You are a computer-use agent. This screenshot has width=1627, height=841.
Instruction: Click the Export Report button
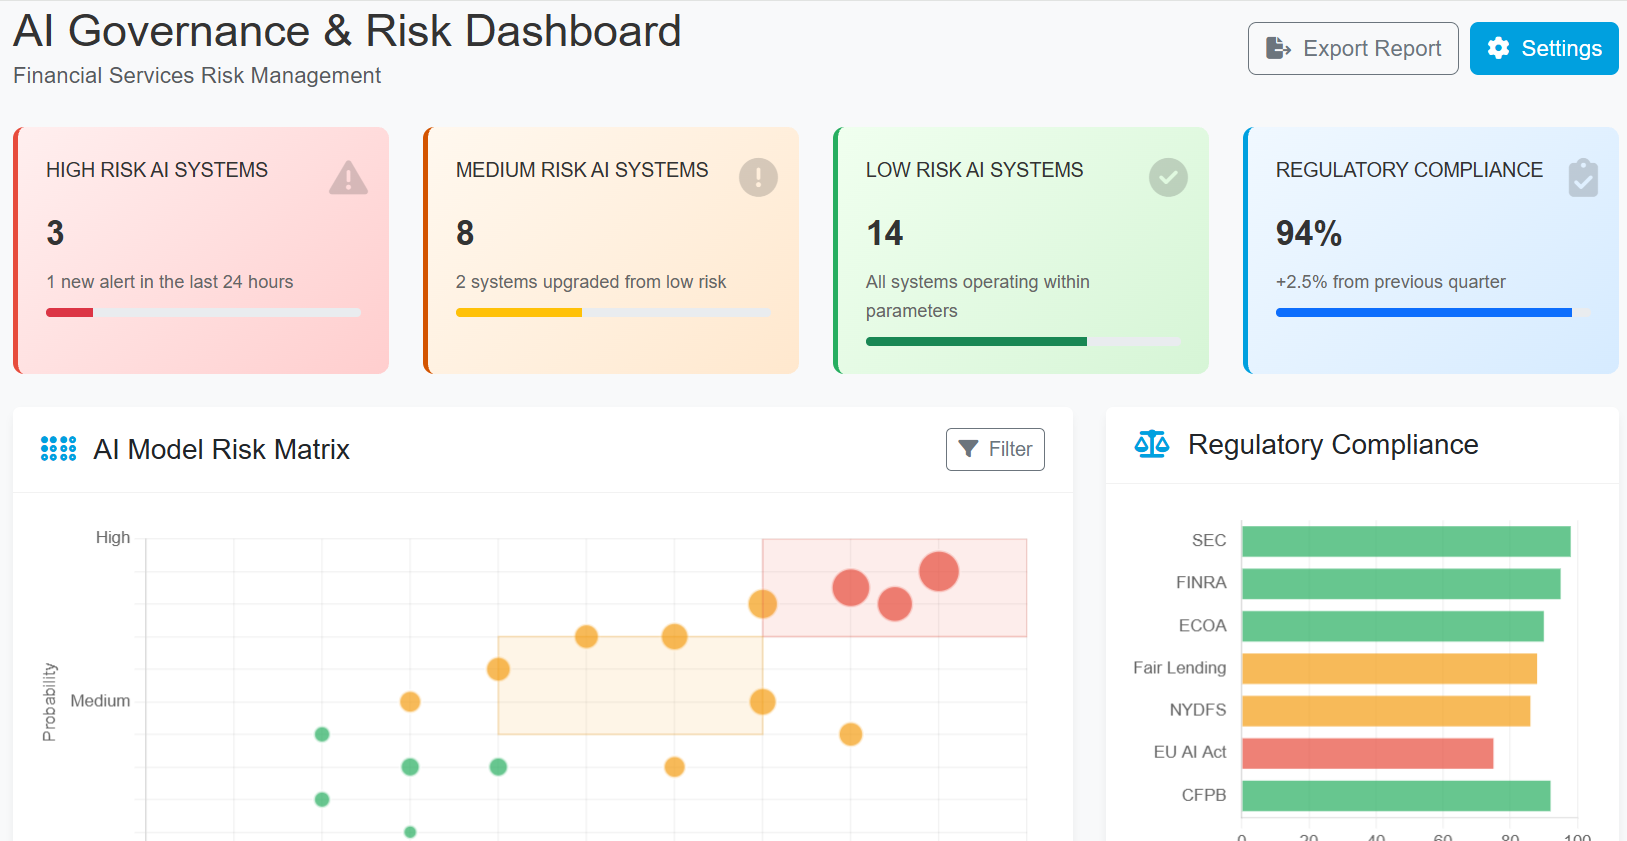tap(1353, 48)
